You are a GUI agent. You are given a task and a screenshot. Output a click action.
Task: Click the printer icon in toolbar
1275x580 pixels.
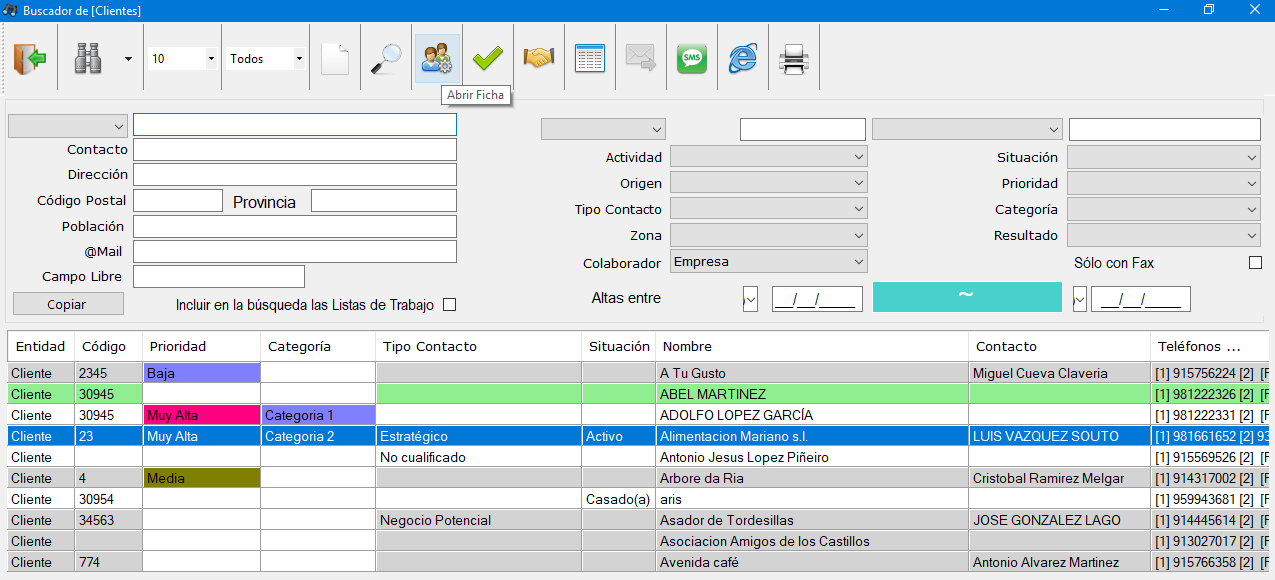pos(794,59)
